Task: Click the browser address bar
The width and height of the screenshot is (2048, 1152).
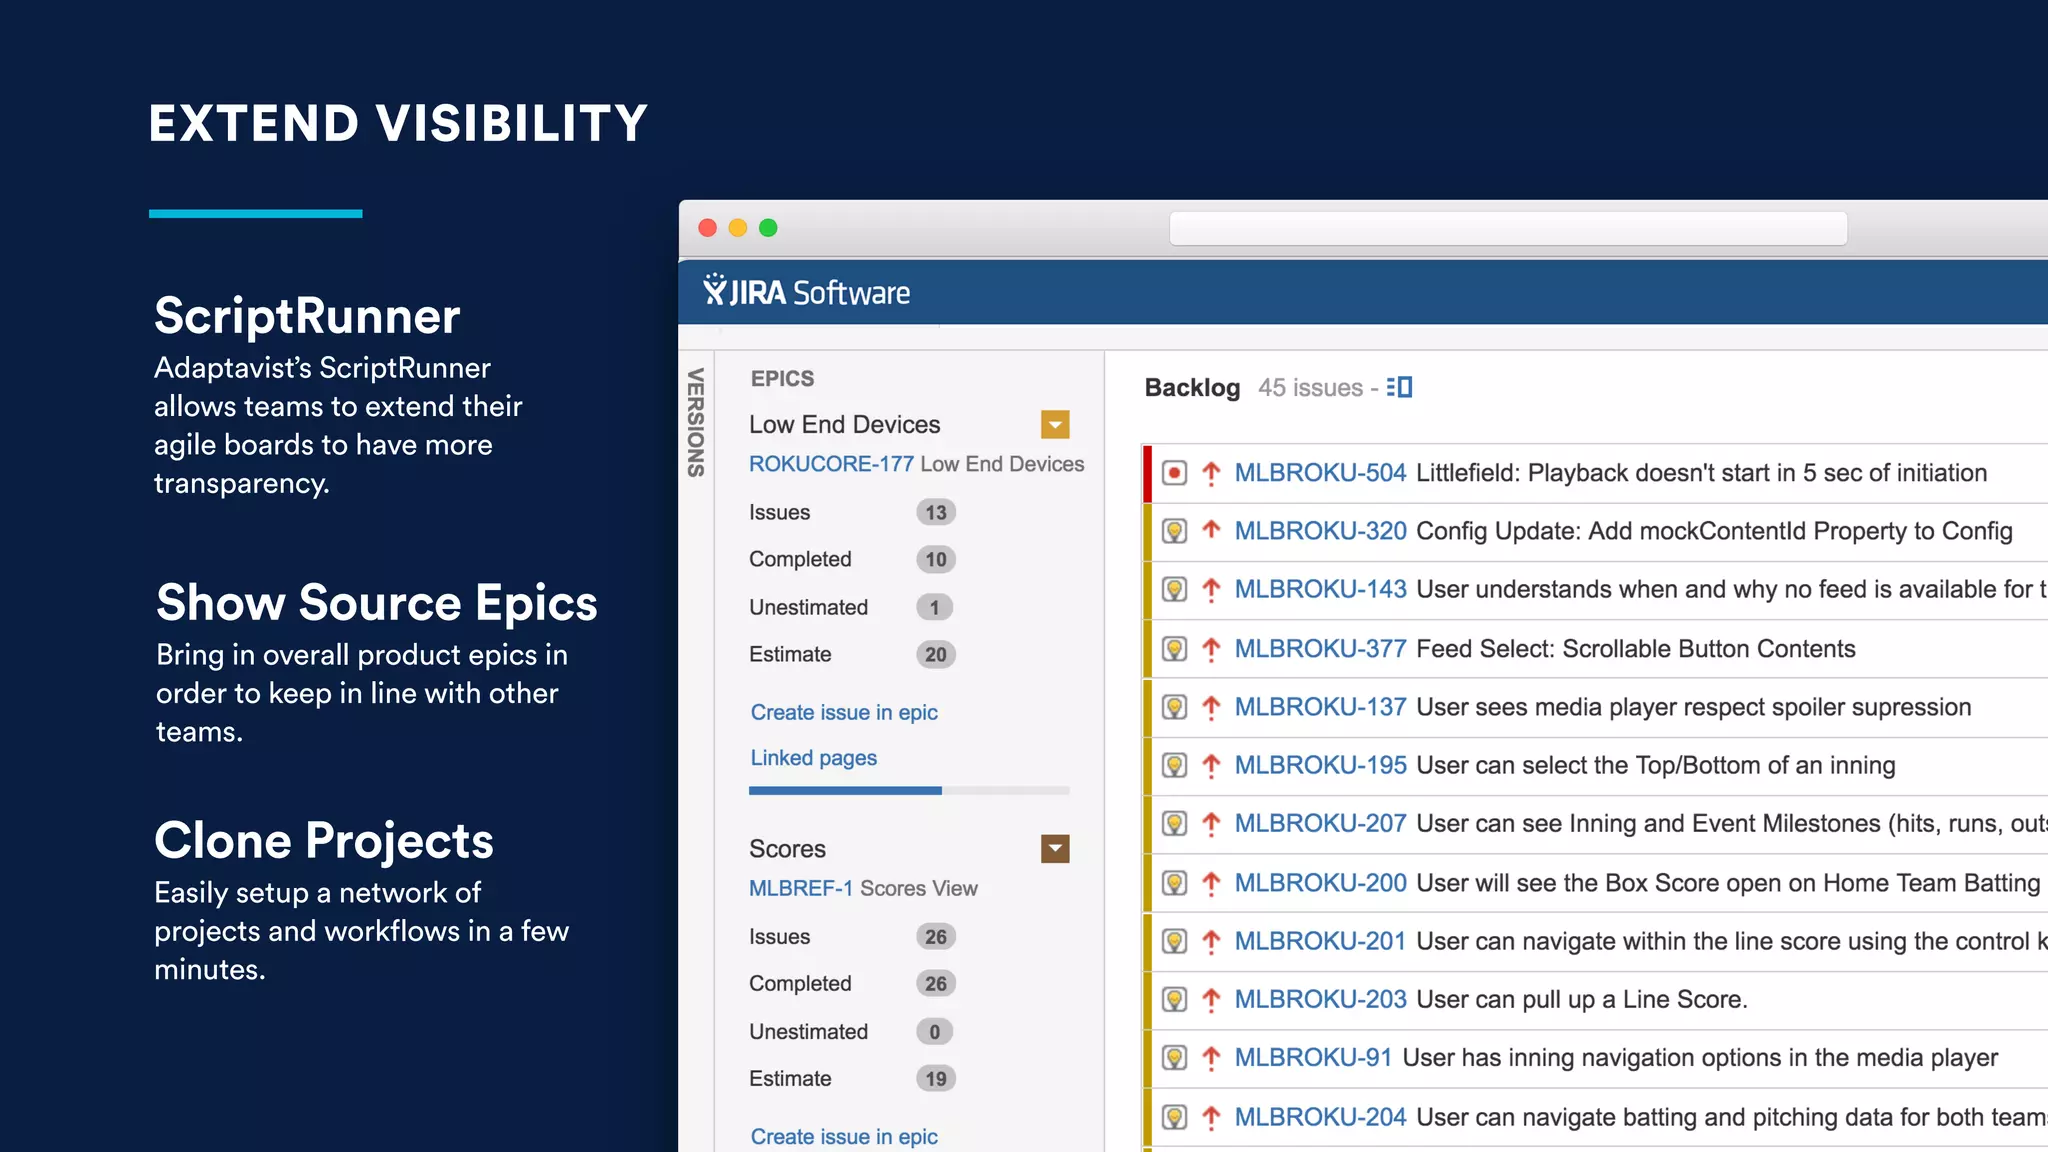Action: 1508,228
